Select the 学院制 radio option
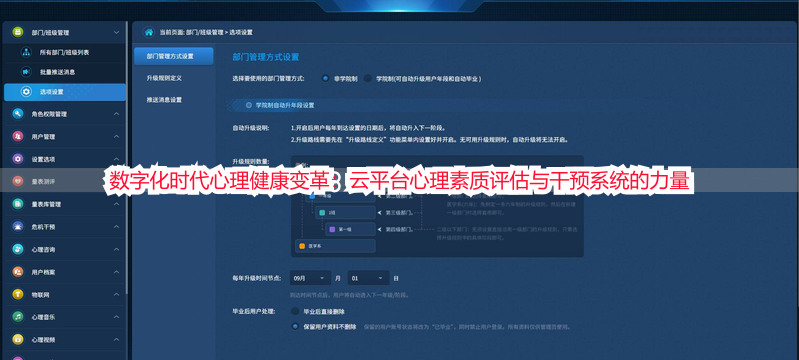 (x=367, y=79)
